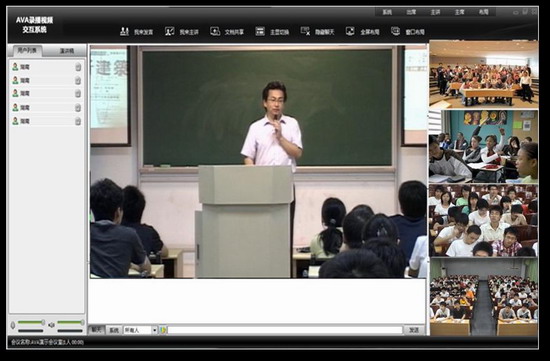This screenshot has height=361, width=550.
Task: Switch to the second tab of the user panel
Action: [x=66, y=51]
